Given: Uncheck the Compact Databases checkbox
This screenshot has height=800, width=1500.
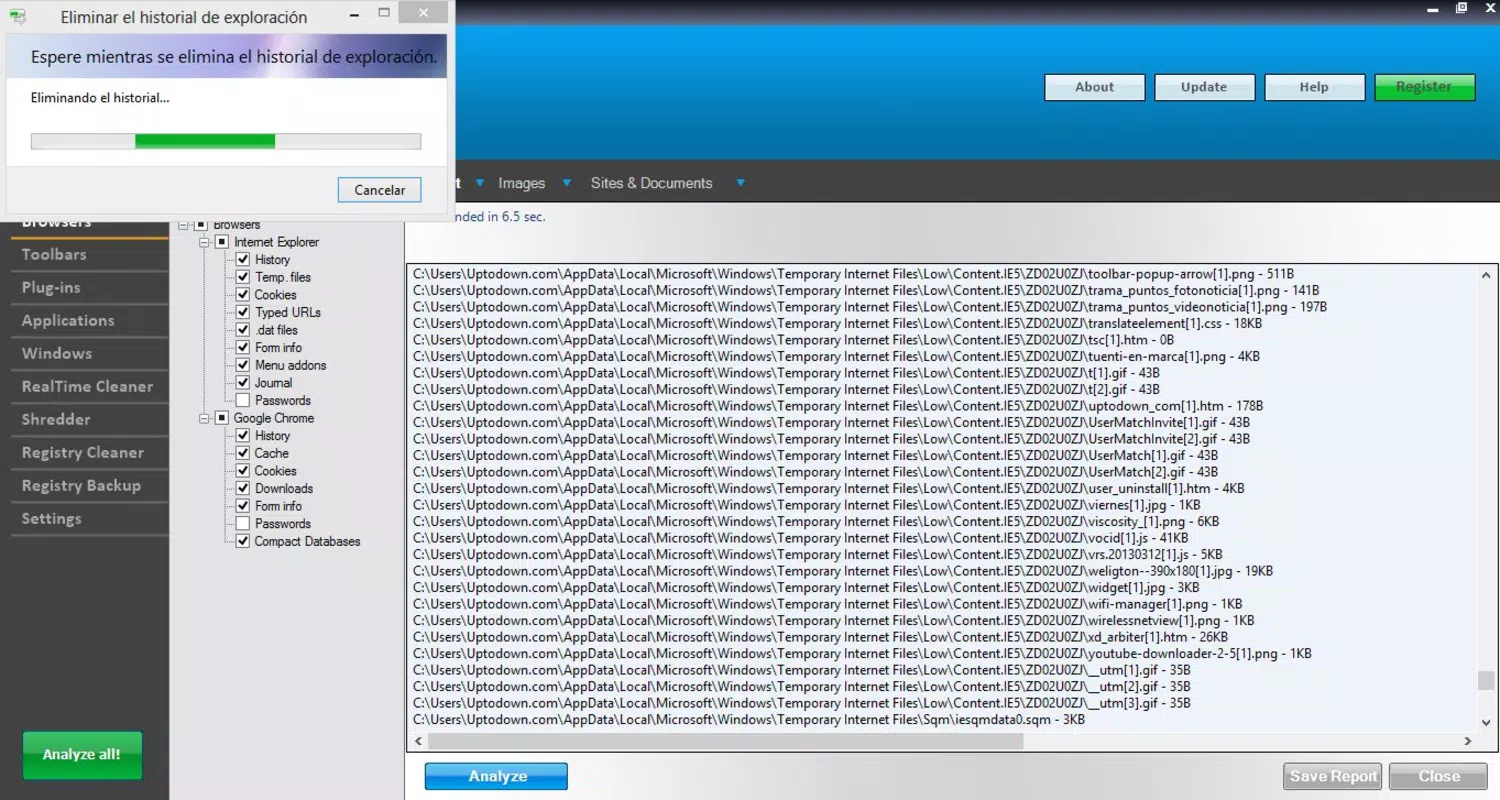Looking at the screenshot, I should tap(242, 541).
